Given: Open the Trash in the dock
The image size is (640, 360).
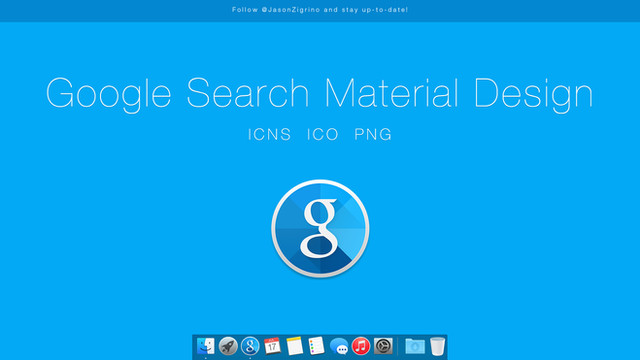Looking at the screenshot, I should 438,346.
